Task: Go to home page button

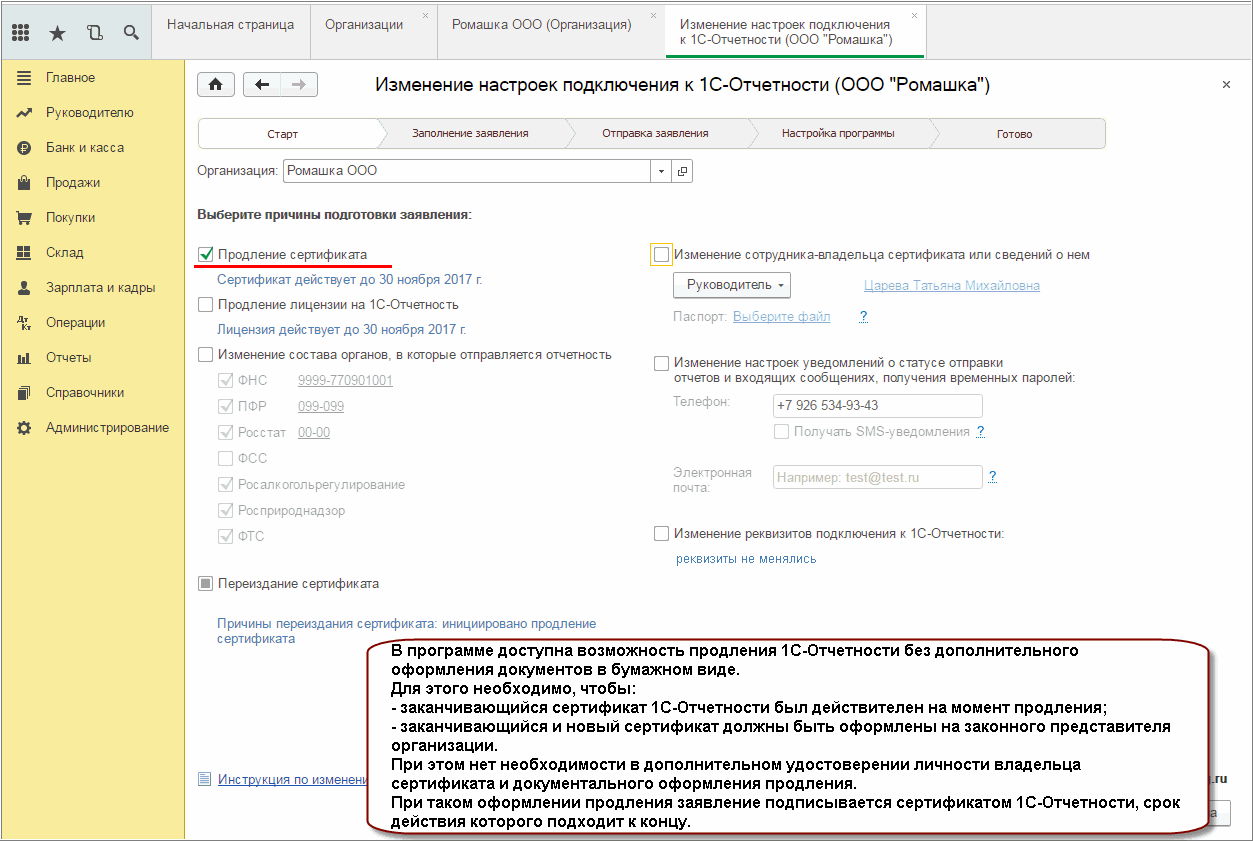Action: click(215, 85)
